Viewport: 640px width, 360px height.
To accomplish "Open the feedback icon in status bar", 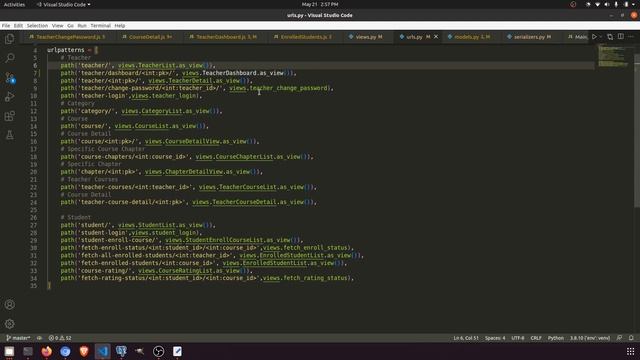I will pos(620,338).
